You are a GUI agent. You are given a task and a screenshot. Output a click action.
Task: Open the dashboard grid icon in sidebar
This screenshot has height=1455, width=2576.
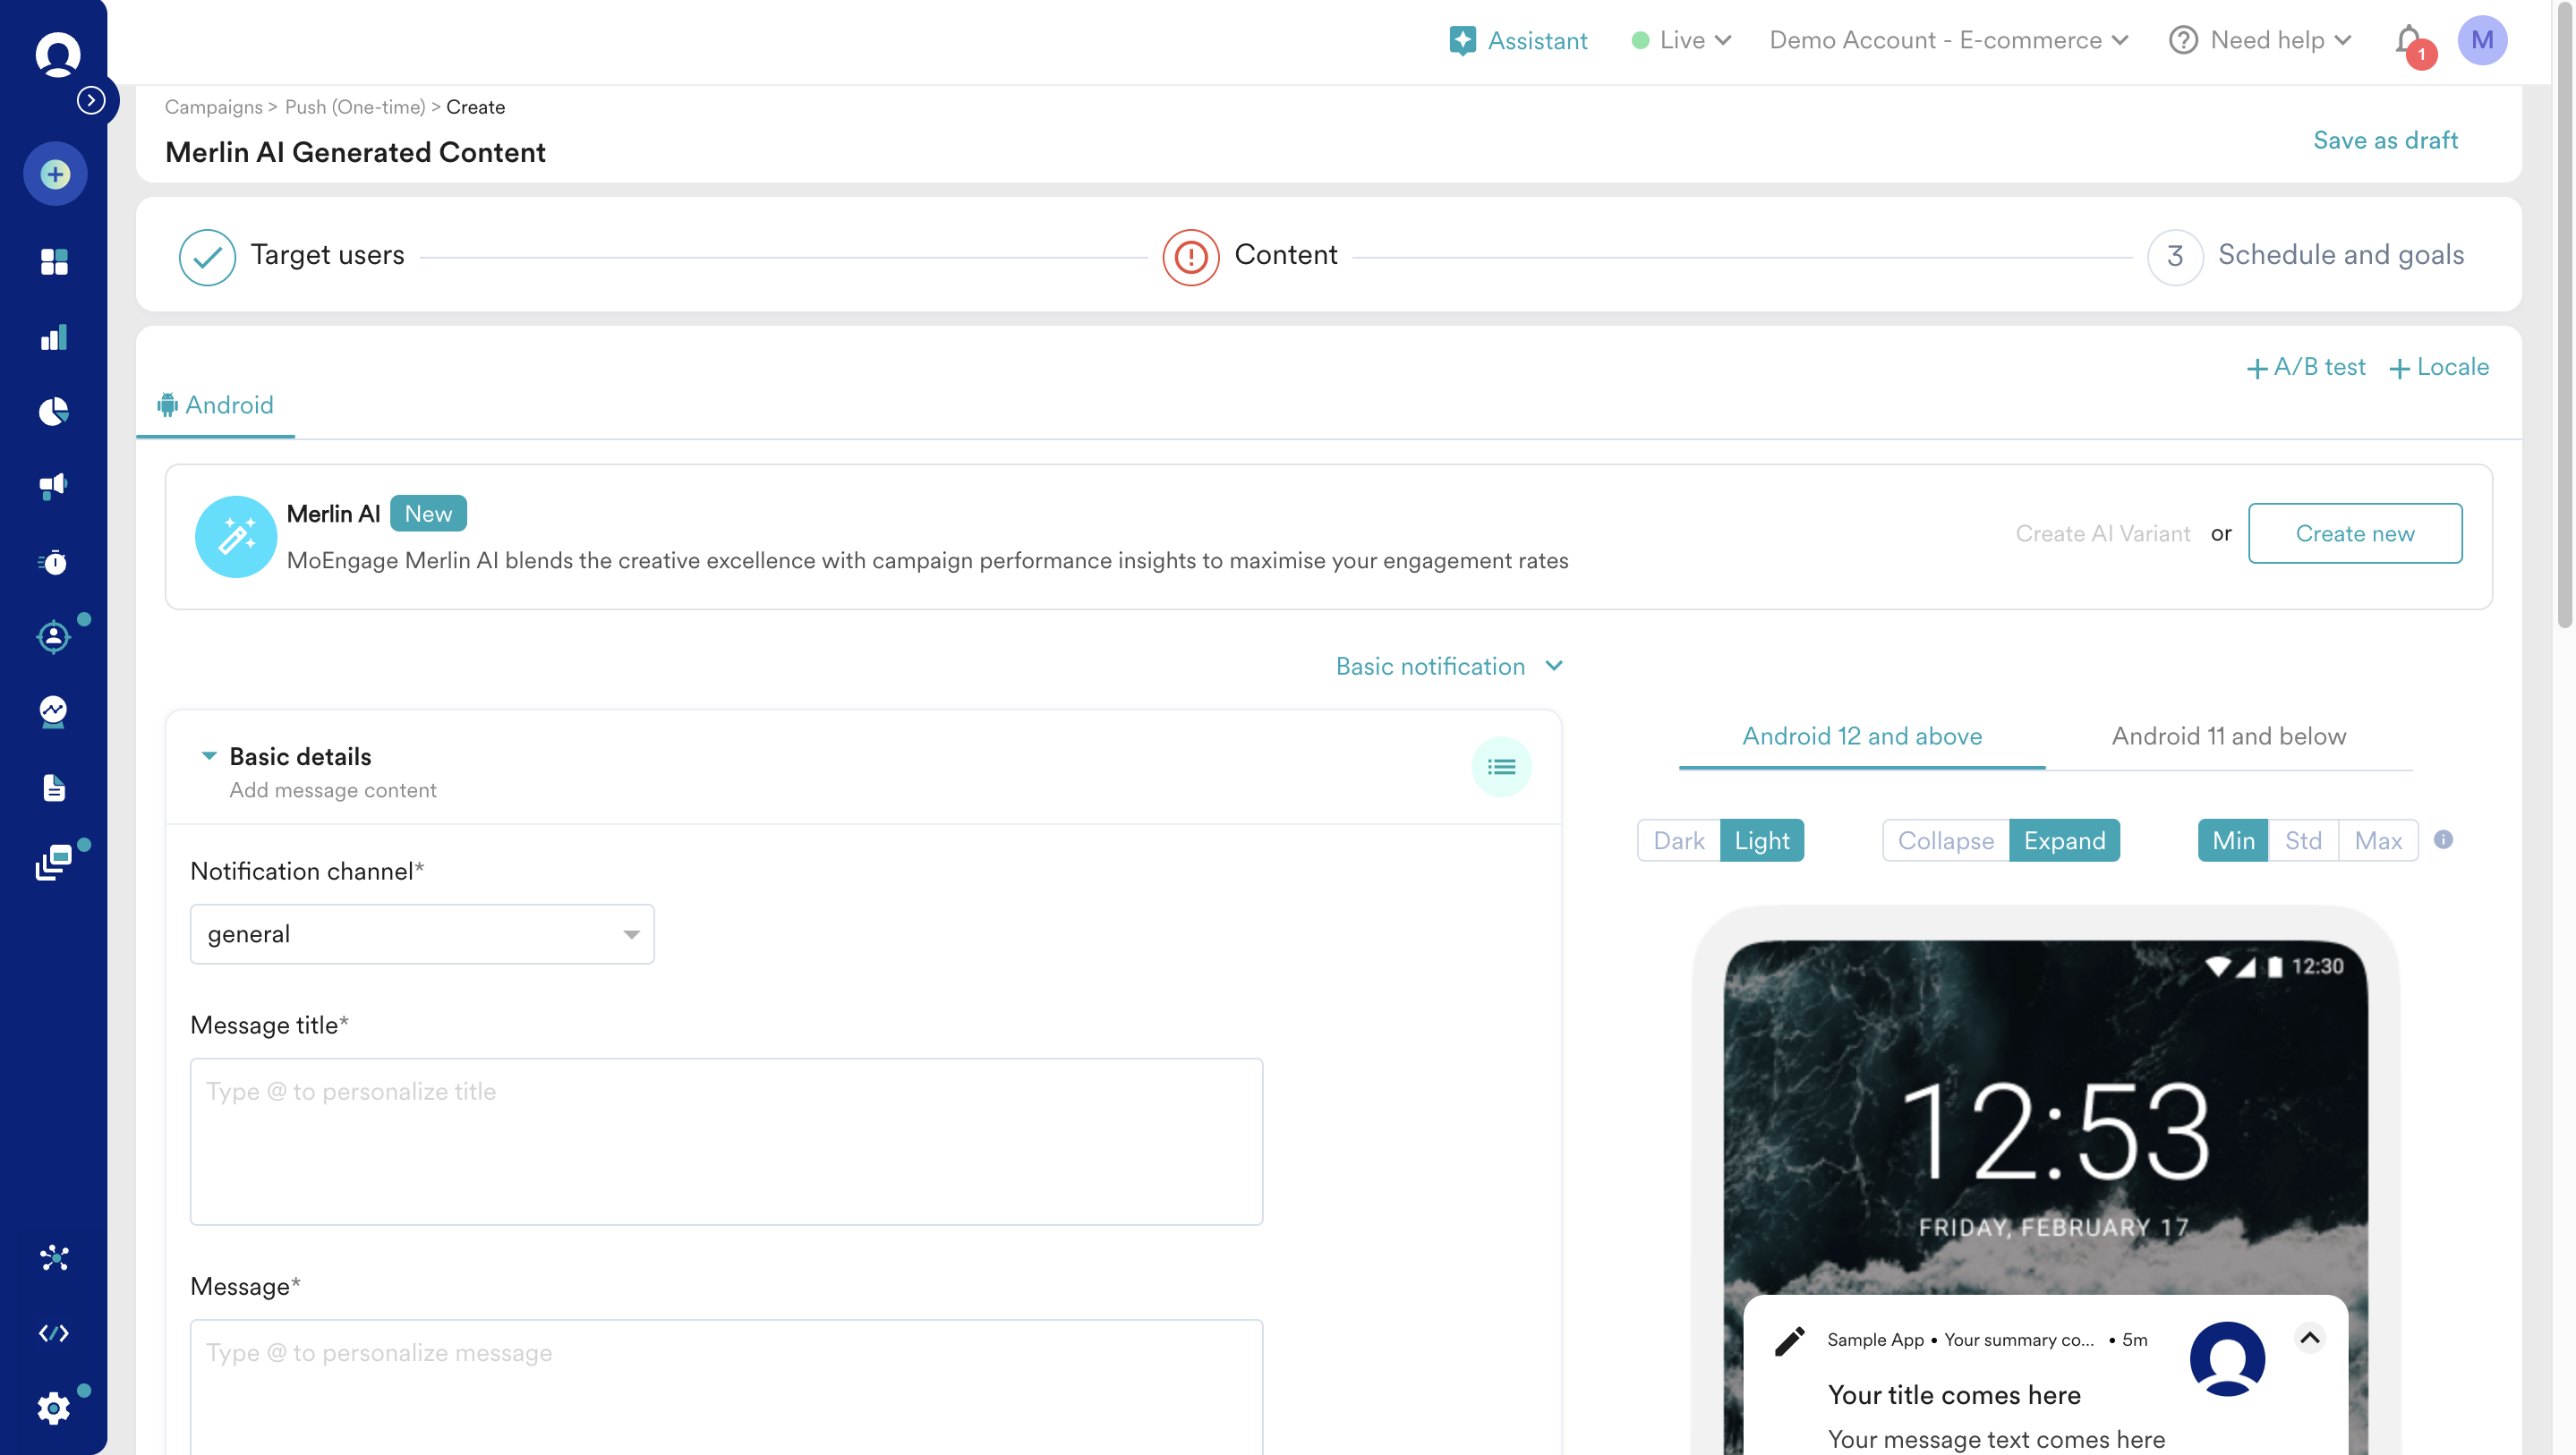pyautogui.click(x=54, y=262)
